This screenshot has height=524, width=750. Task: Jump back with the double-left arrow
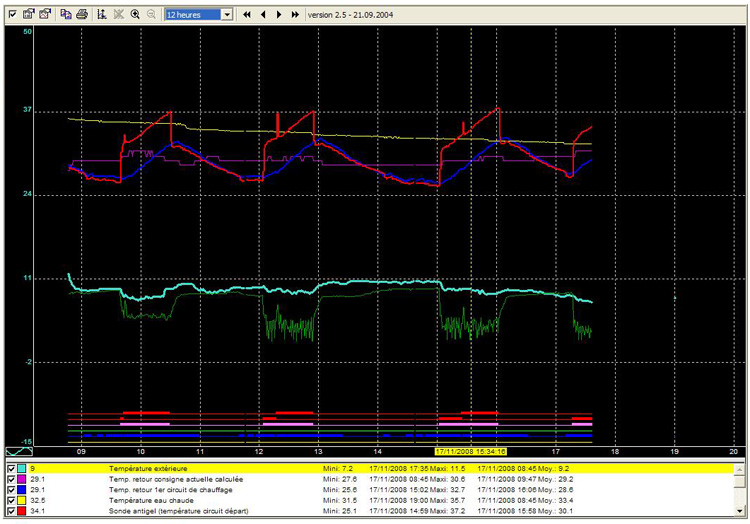(x=247, y=15)
